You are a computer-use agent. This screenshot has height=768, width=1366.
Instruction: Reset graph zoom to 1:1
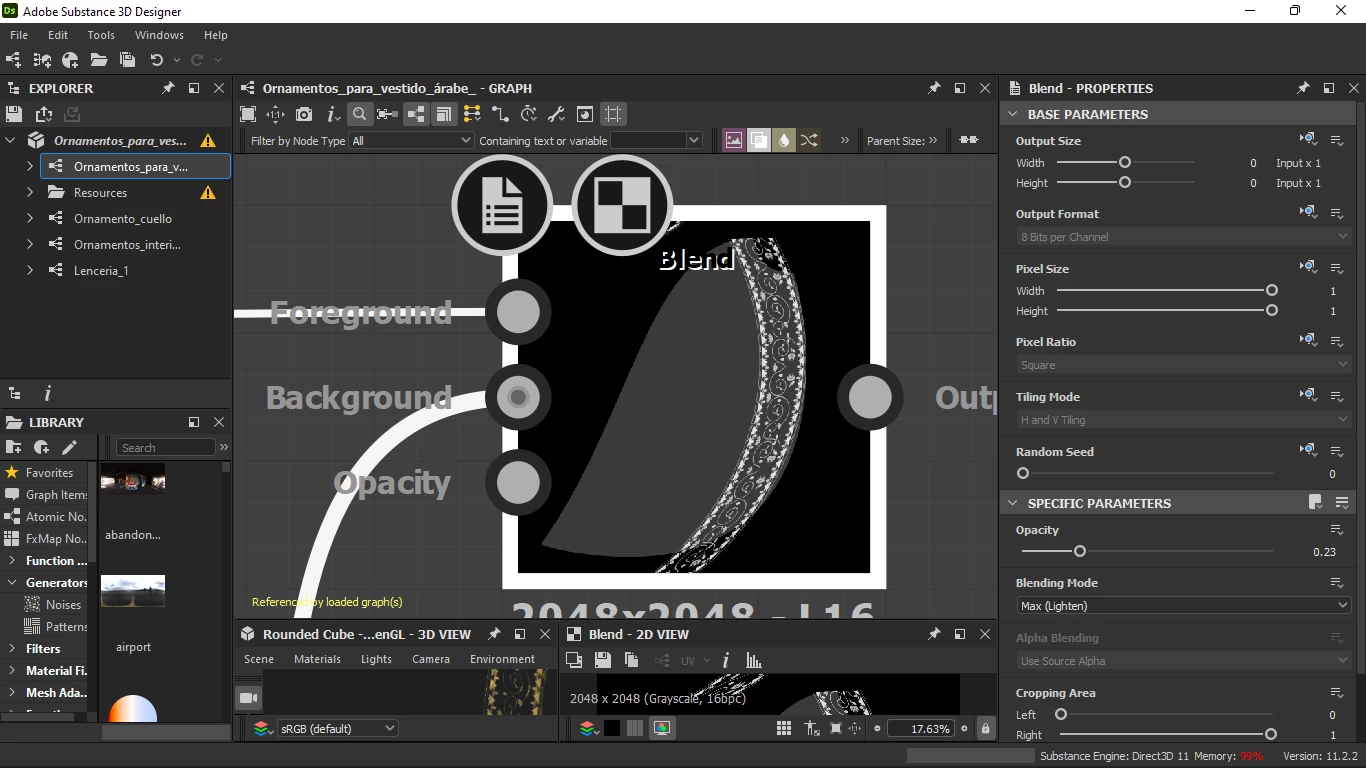276,114
